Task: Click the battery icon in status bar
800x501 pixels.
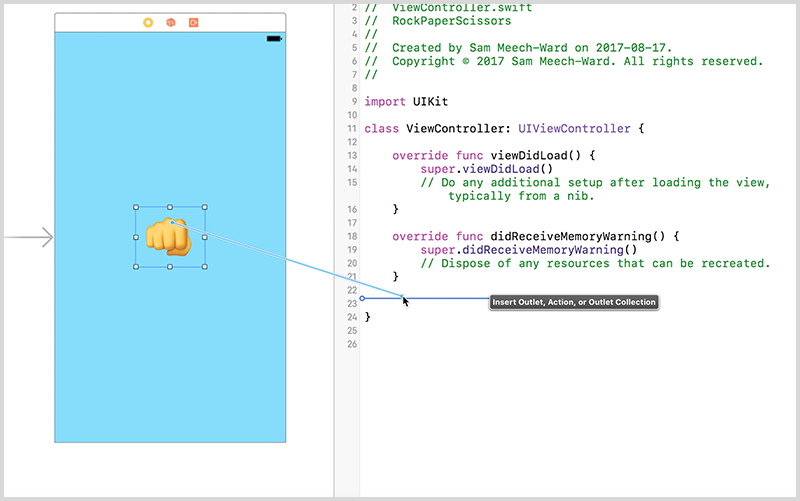Action: click(x=273, y=39)
